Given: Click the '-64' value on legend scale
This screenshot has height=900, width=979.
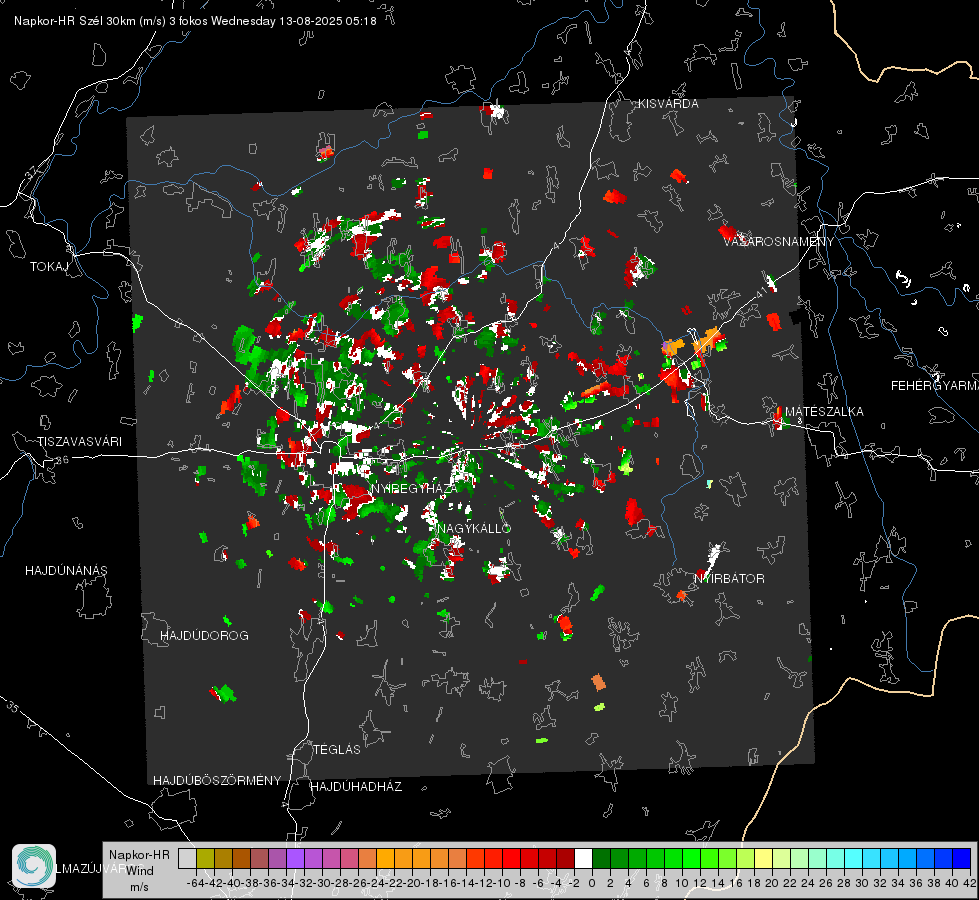Looking at the screenshot, I should pos(196,883).
